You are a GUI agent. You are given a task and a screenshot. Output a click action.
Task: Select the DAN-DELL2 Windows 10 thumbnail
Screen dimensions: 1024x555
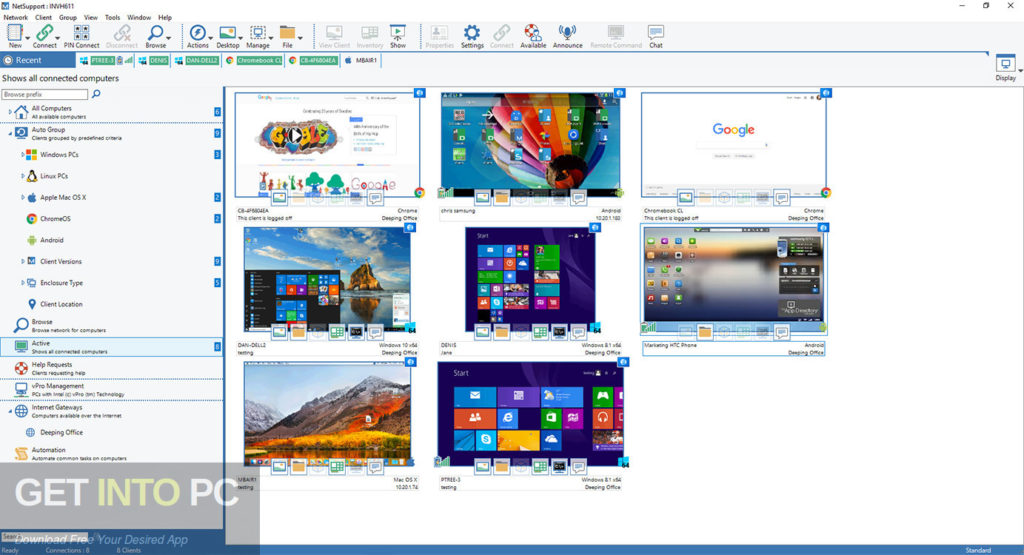327,279
